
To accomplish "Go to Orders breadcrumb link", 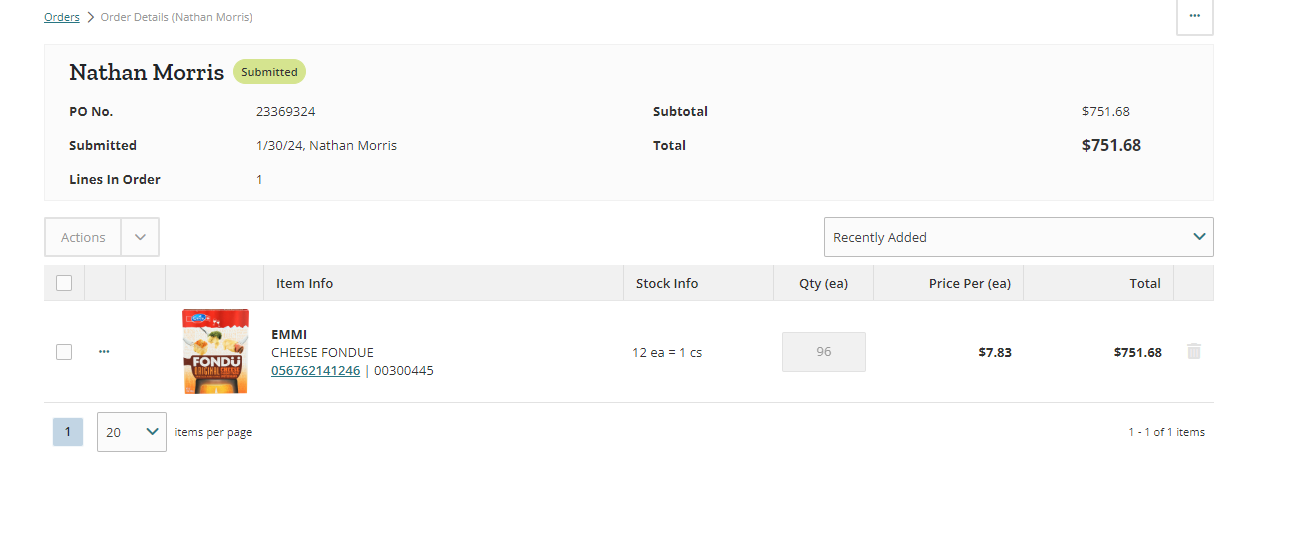I will pos(62,17).
